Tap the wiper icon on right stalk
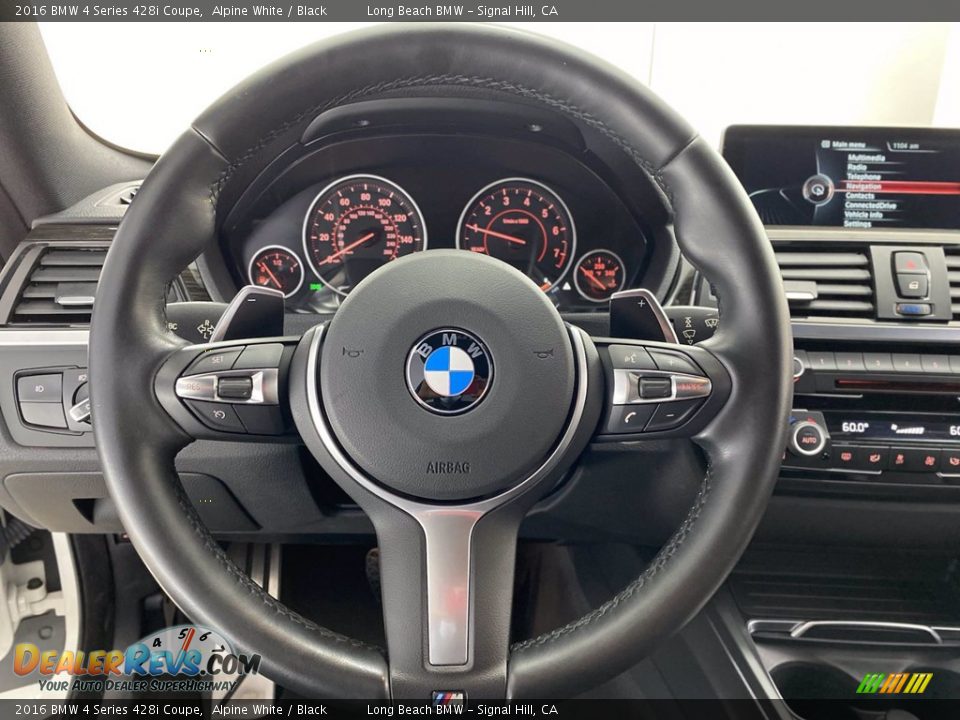Image resolution: width=960 pixels, height=720 pixels. coord(689,334)
